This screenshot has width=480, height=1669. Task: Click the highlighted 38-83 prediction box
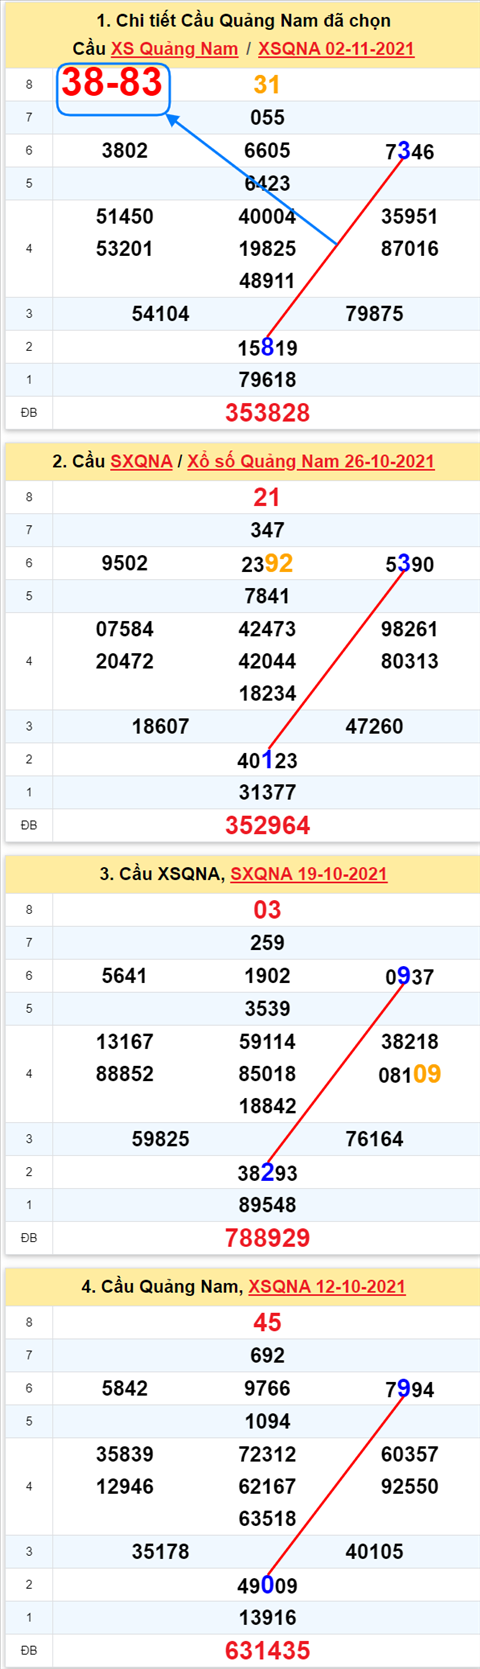pos(113,88)
